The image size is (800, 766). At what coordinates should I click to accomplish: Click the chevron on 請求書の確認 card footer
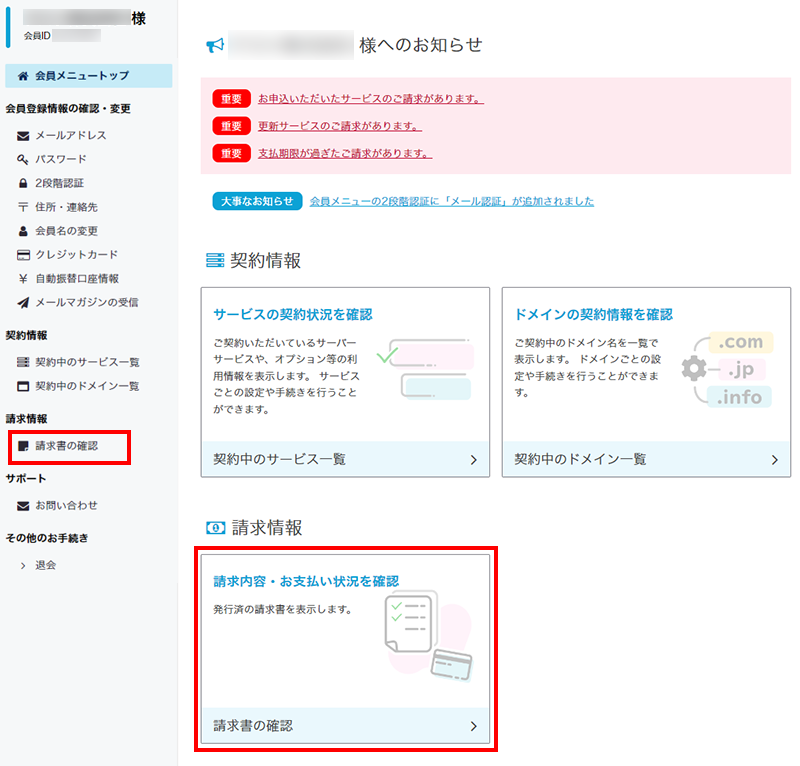tap(473, 727)
